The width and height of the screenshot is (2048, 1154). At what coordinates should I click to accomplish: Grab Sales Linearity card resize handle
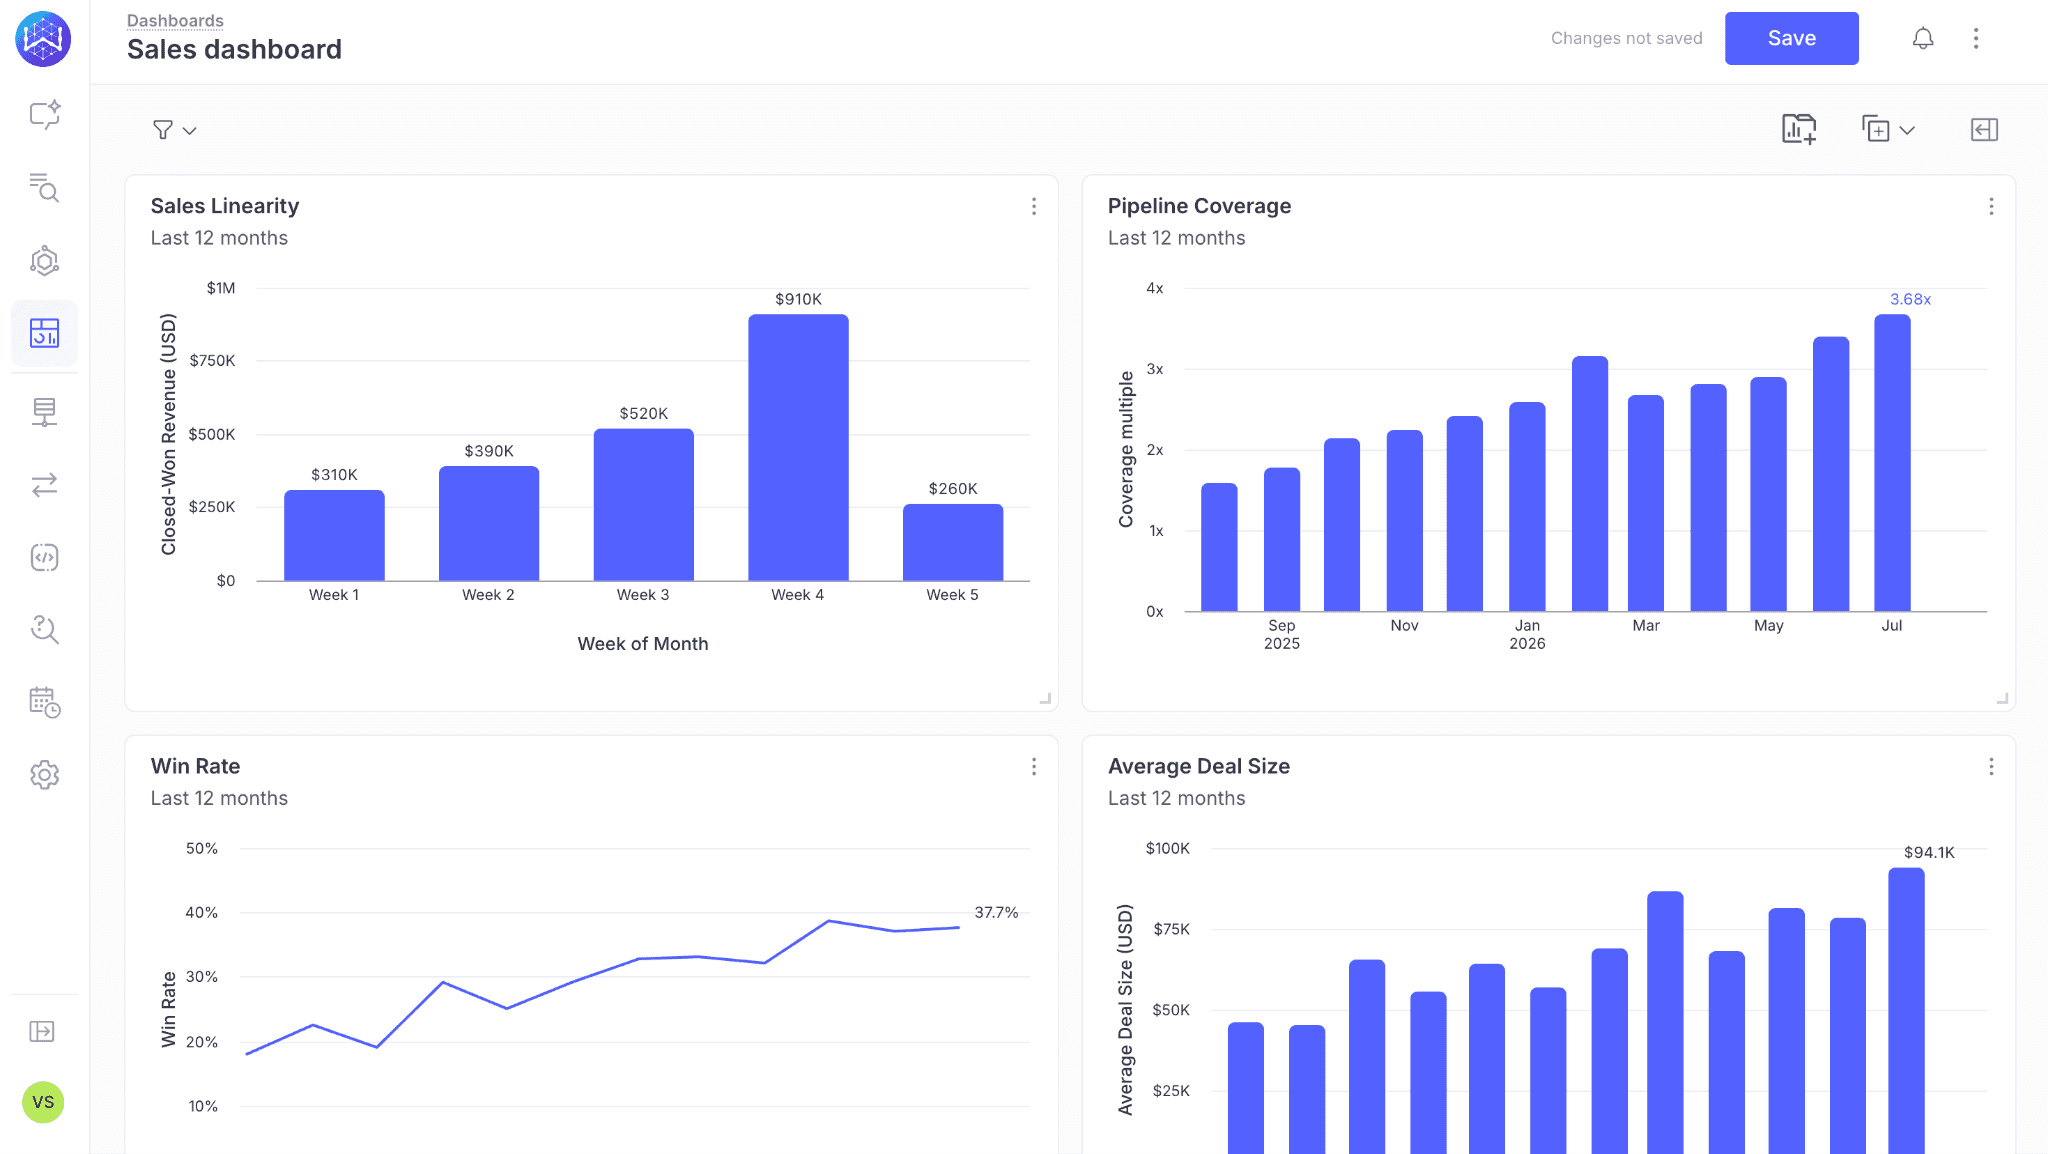pyautogui.click(x=1045, y=699)
